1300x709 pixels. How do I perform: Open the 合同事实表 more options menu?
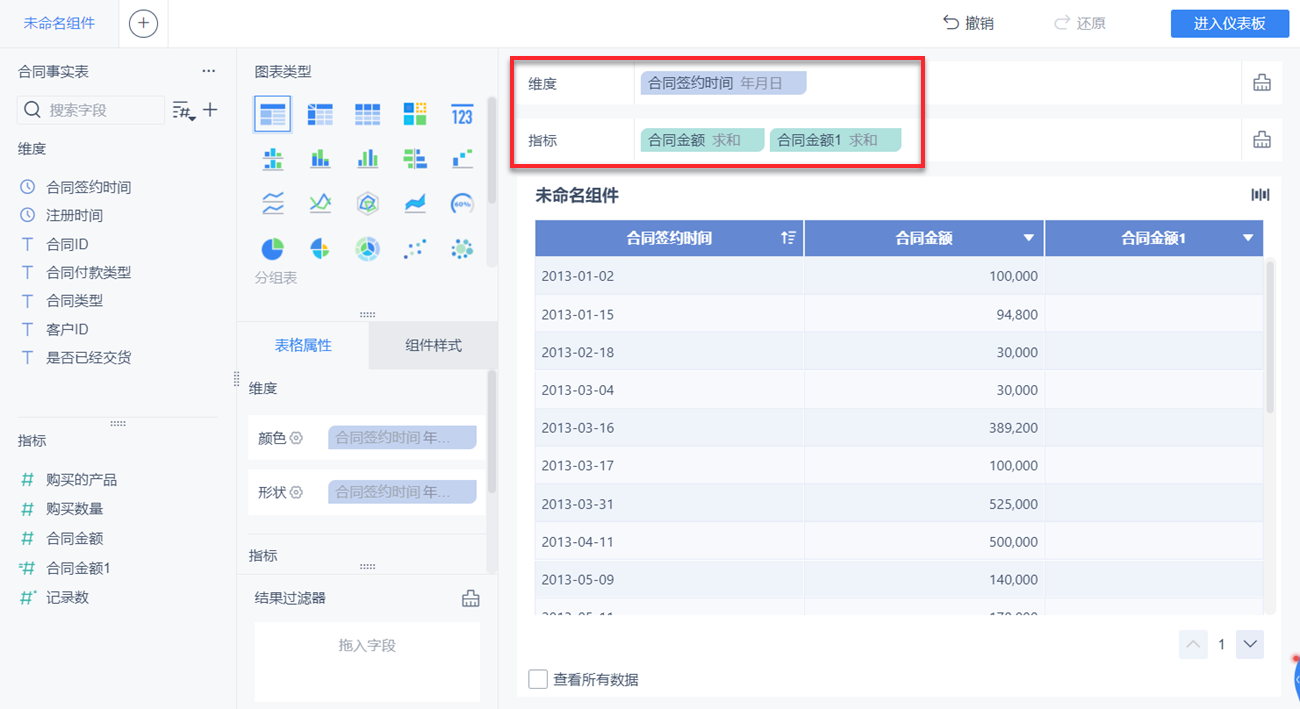(x=208, y=72)
